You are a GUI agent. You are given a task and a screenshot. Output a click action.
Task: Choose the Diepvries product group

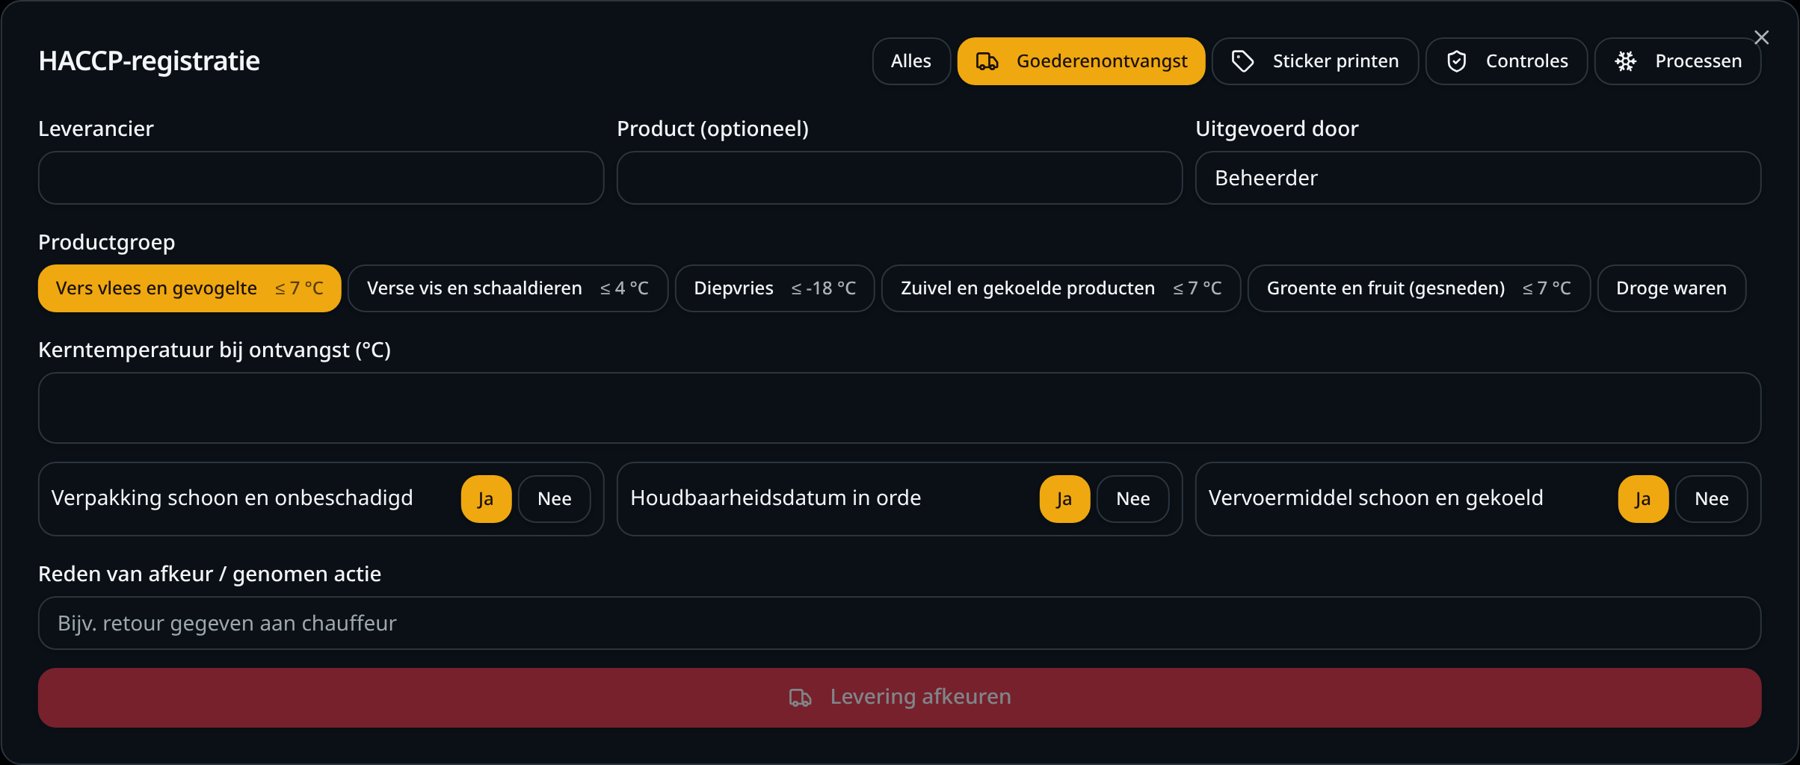[x=775, y=288]
